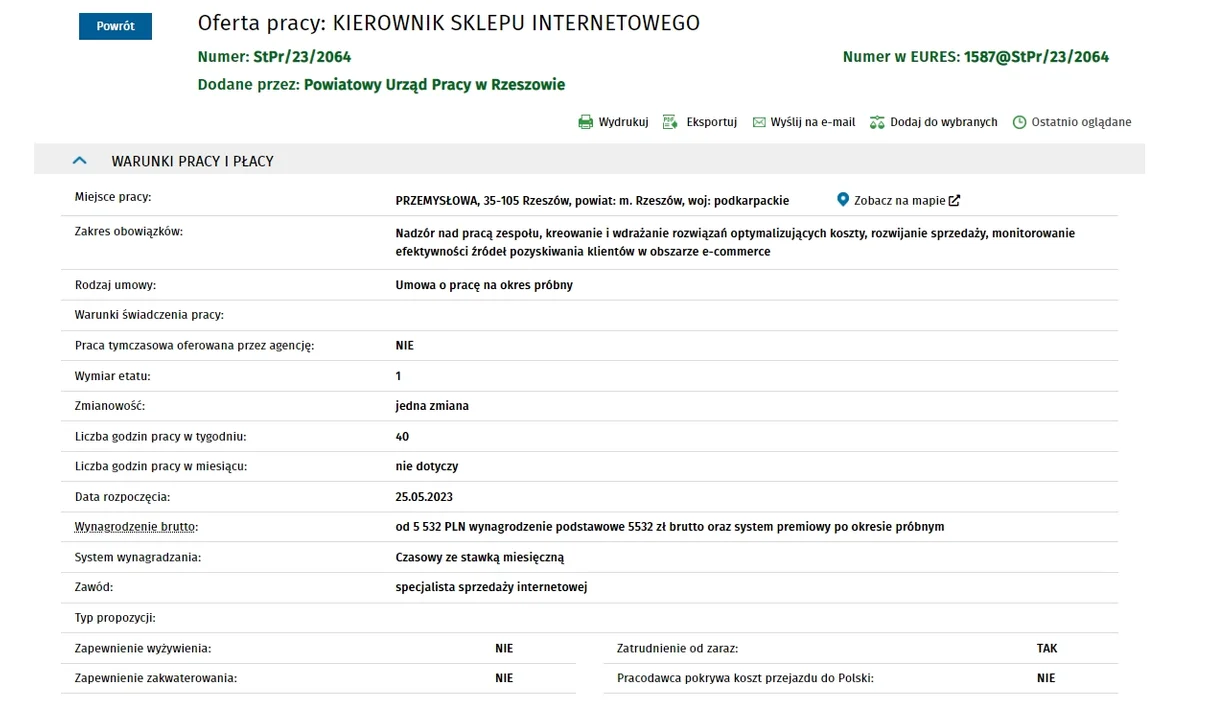This screenshot has height=720, width=1212.
Task: Click the start date 25.05.2023
Action: (424, 497)
